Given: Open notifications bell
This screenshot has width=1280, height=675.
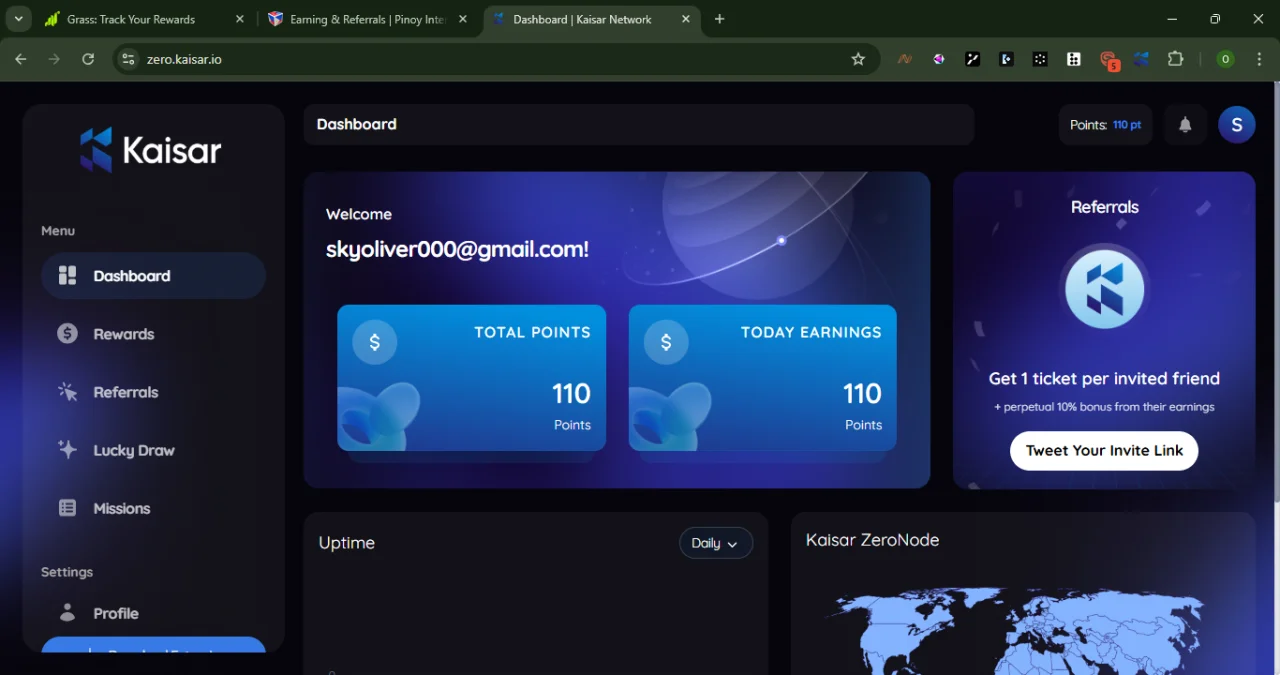Looking at the screenshot, I should tap(1185, 125).
